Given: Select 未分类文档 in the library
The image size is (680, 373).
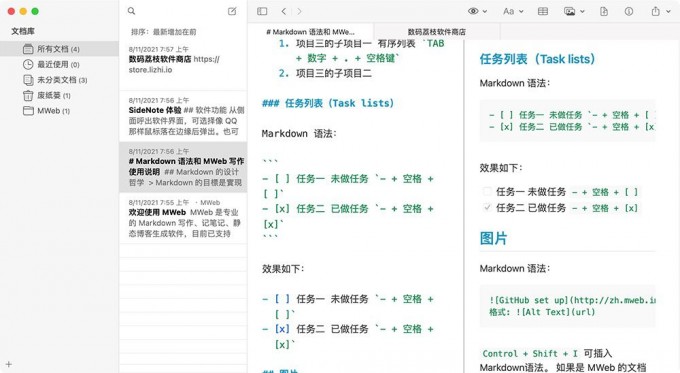Looking at the screenshot, I should [62, 80].
